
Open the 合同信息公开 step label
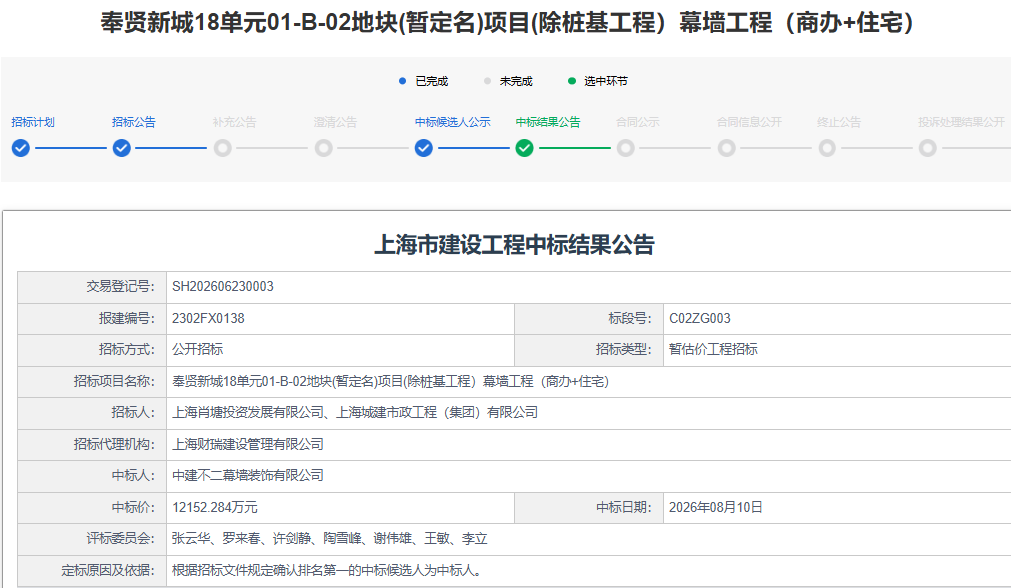point(749,122)
